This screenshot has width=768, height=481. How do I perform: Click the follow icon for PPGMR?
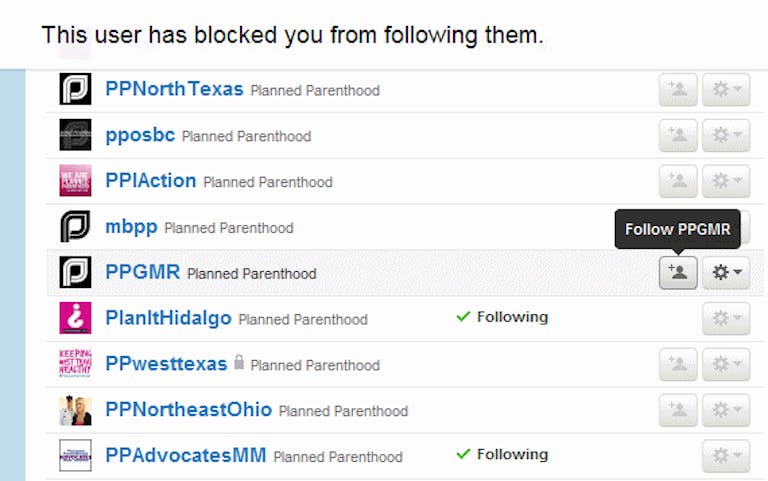678,272
